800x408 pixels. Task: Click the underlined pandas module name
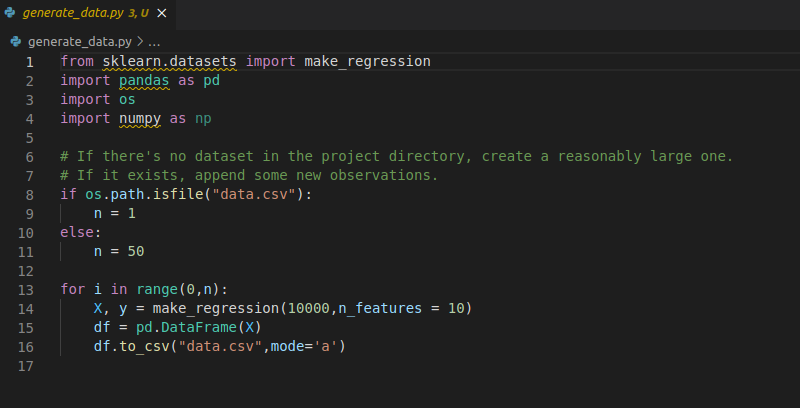(144, 81)
